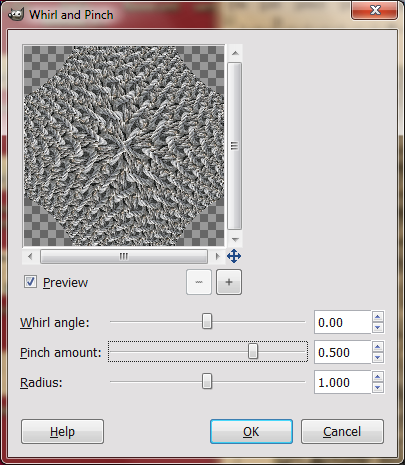Dismiss dialog with Cancel button
Screen dimensions: 405x465
tap(342, 432)
